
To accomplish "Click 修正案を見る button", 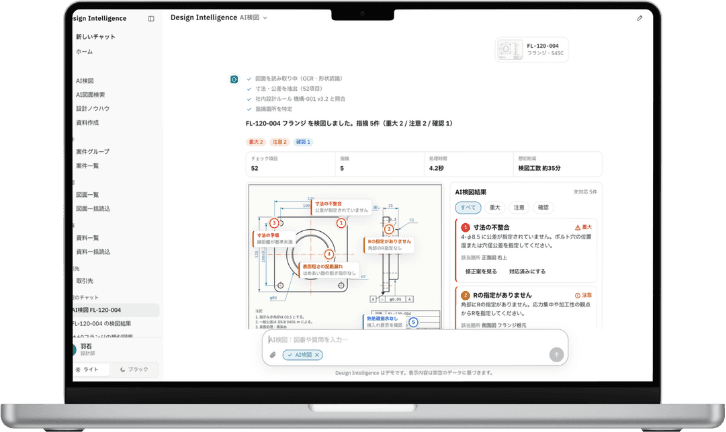I will 481,271.
